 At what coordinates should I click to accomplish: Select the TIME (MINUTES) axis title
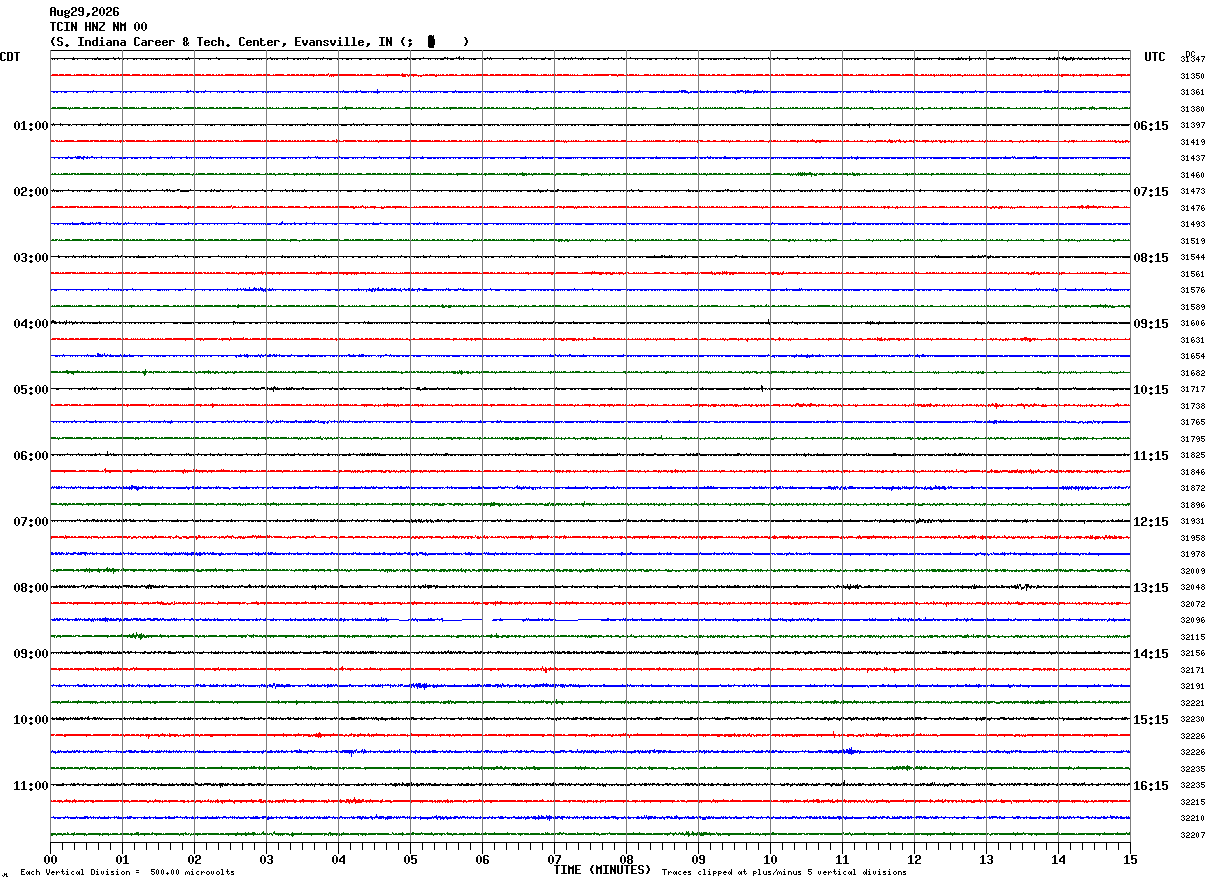tap(602, 870)
